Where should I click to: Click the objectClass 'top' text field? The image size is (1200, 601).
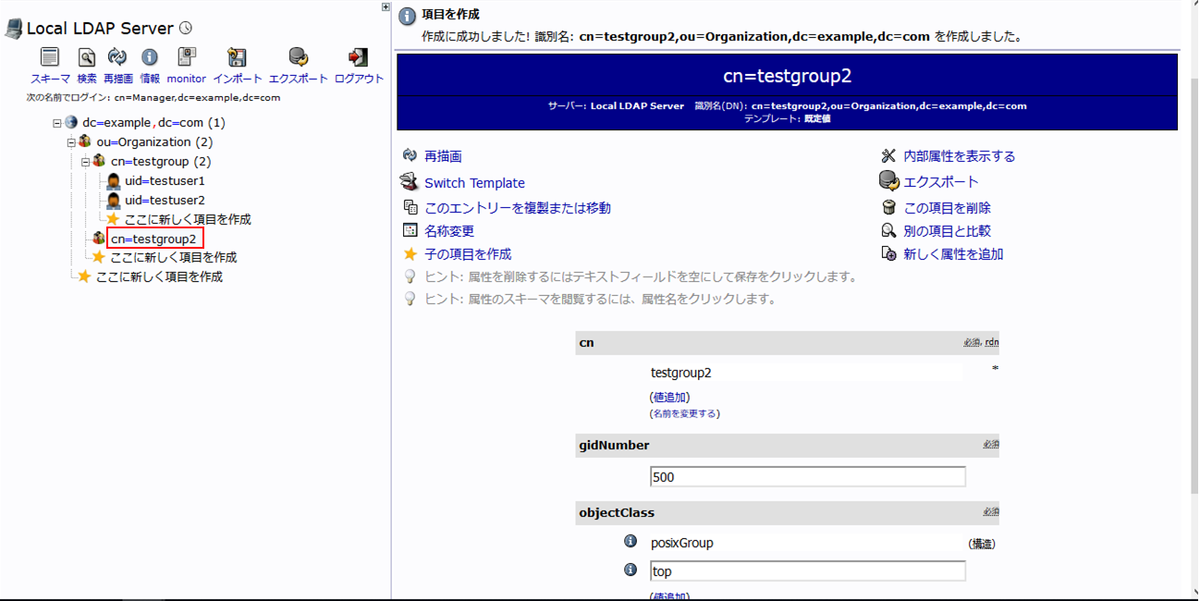coord(807,571)
